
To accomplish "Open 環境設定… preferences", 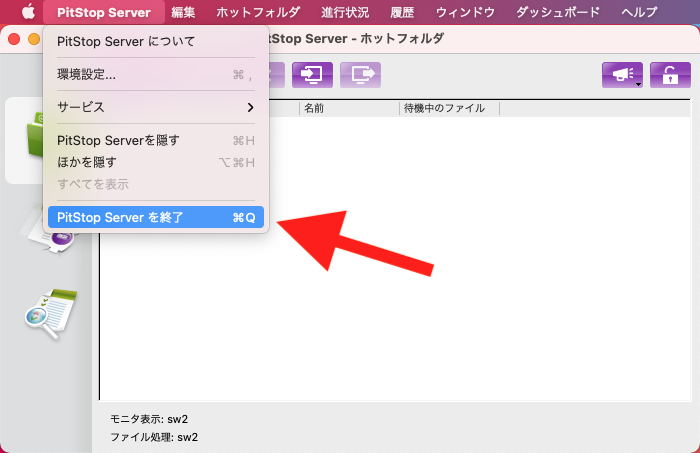I will (155, 74).
